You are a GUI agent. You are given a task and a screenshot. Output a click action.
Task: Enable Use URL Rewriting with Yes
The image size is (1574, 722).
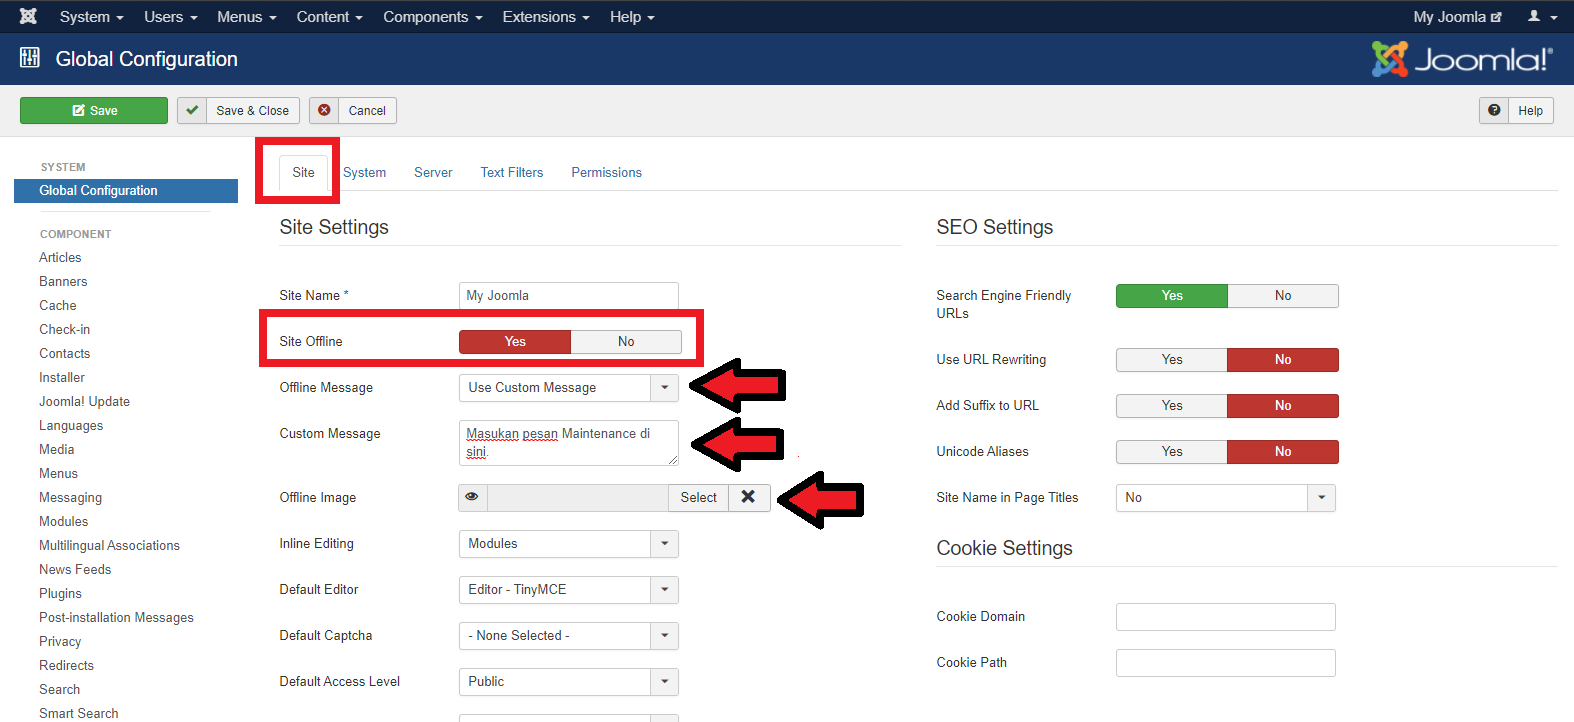pos(1171,360)
